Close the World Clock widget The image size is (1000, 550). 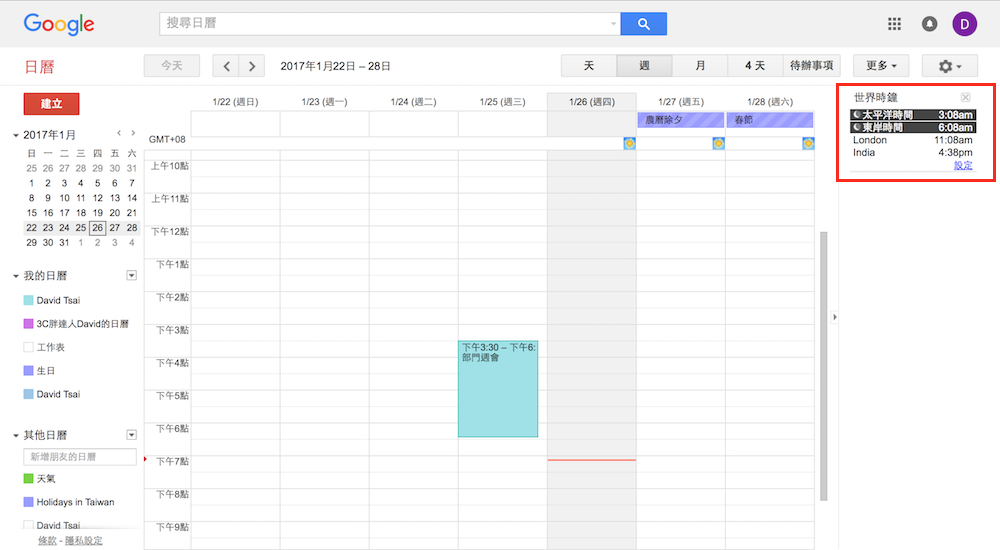[x=965, y=97]
